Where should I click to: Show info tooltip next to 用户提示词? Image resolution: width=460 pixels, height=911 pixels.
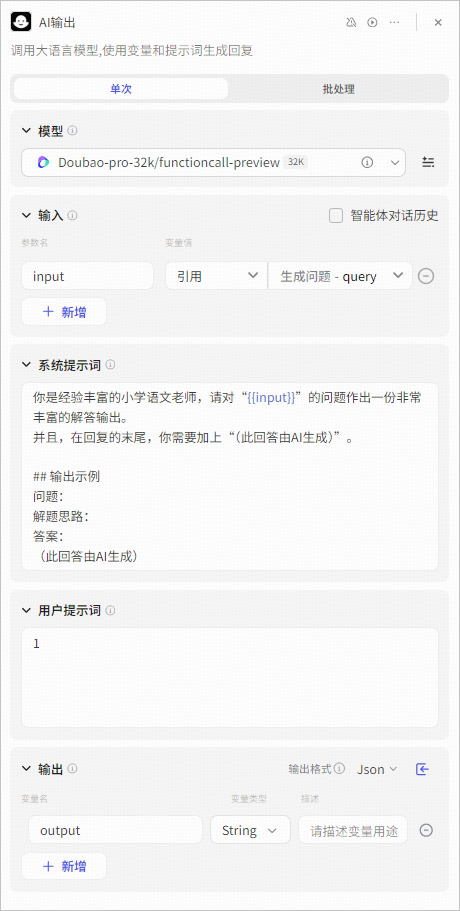pos(110,611)
